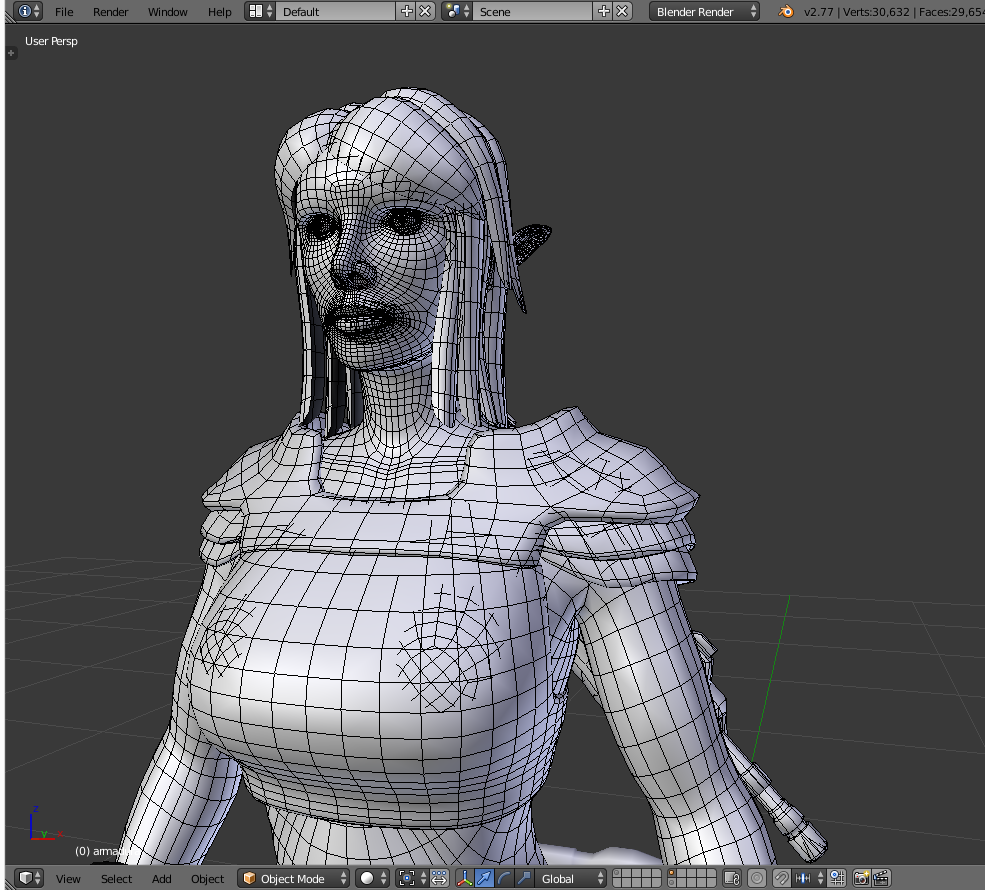Image resolution: width=985 pixels, height=890 pixels.
Task: Click the Window menu
Action: (x=167, y=12)
